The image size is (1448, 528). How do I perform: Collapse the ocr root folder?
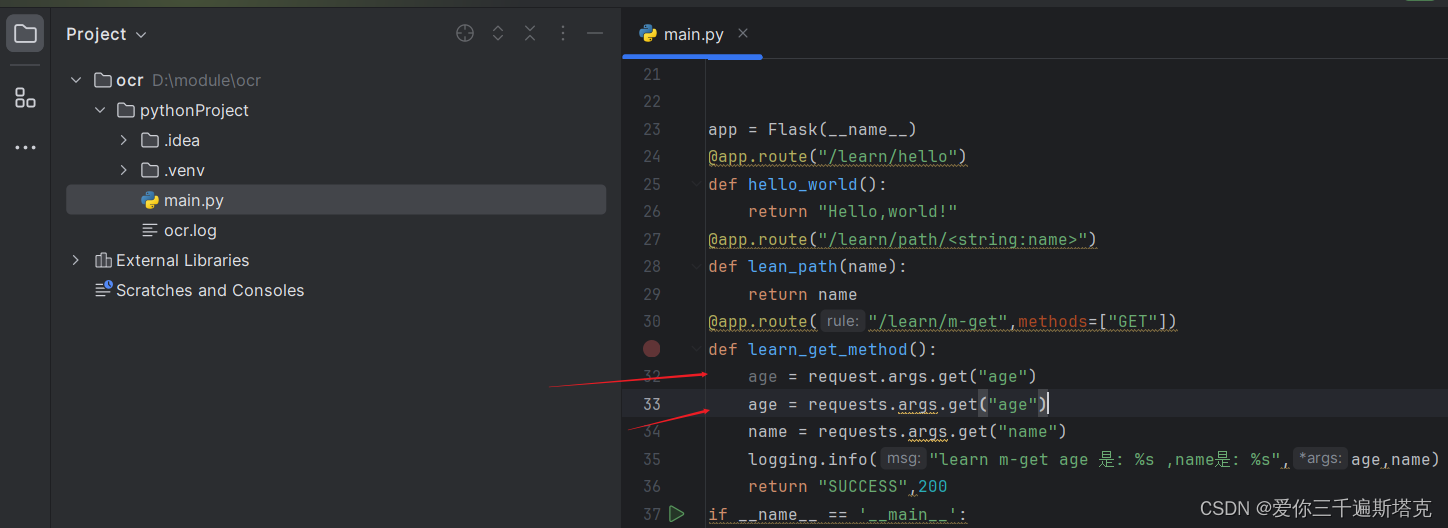[77, 80]
